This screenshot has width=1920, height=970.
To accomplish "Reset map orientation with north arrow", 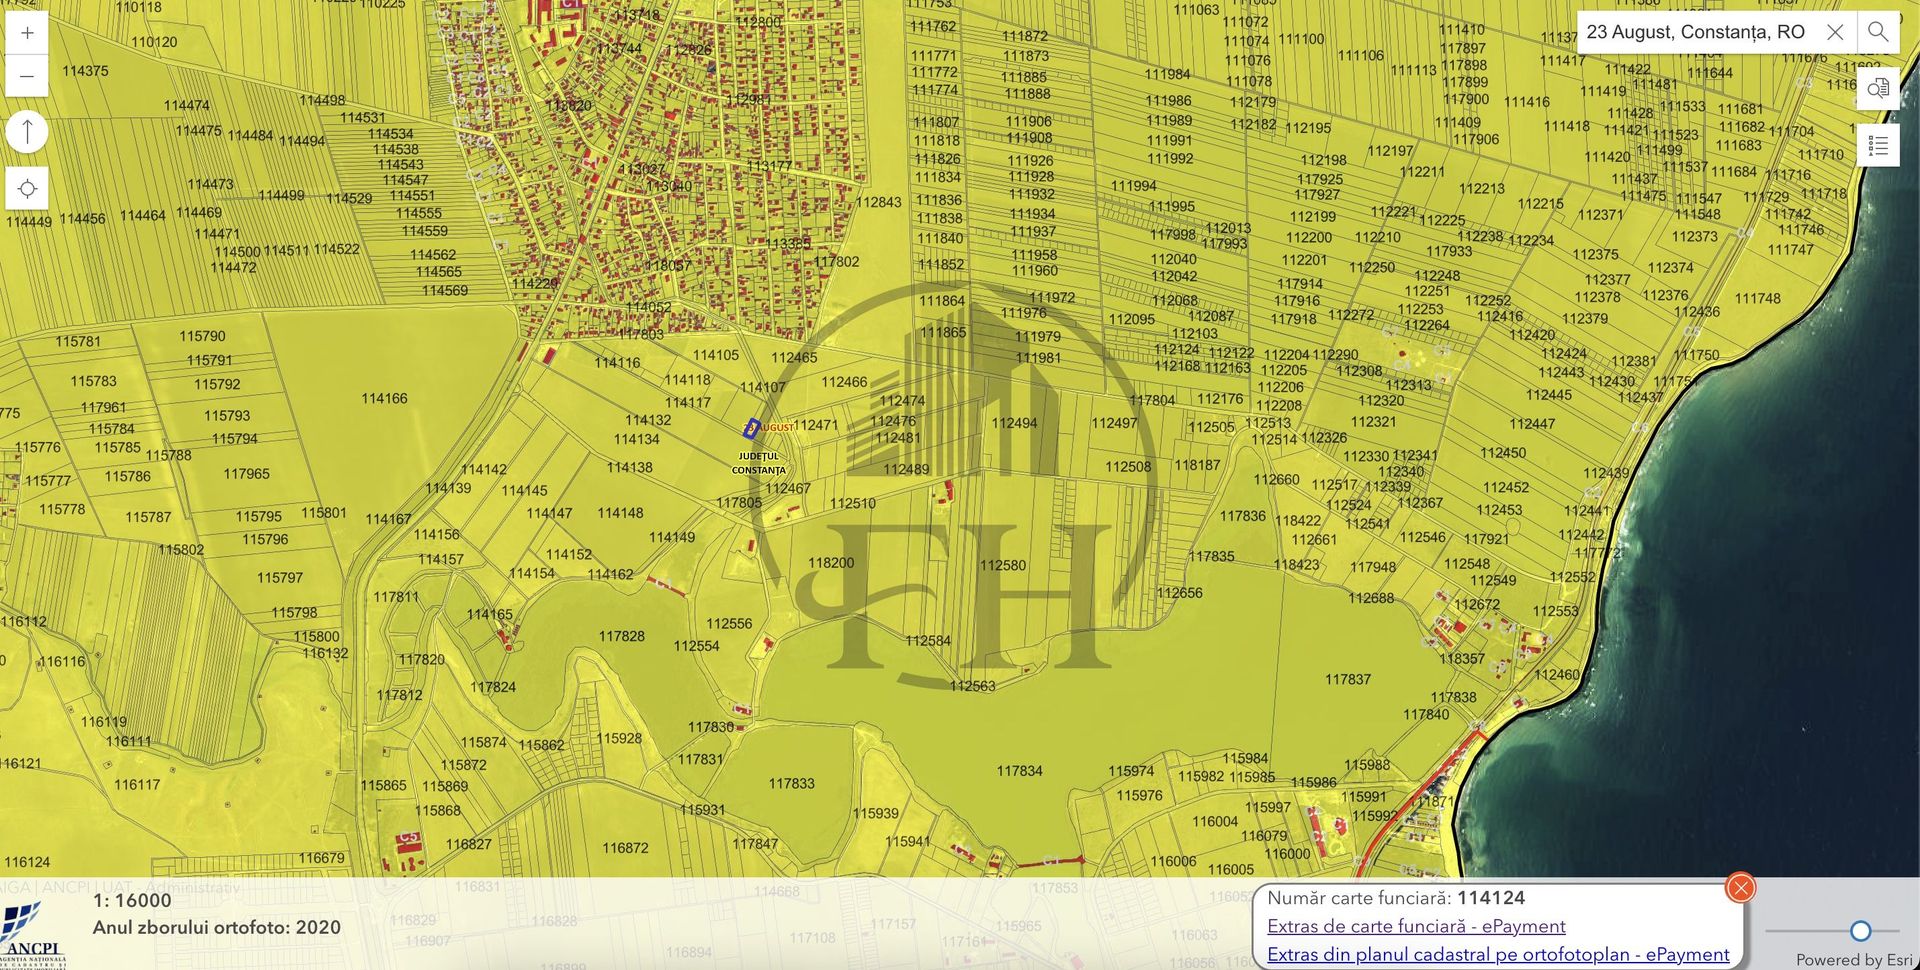I will [x=27, y=131].
